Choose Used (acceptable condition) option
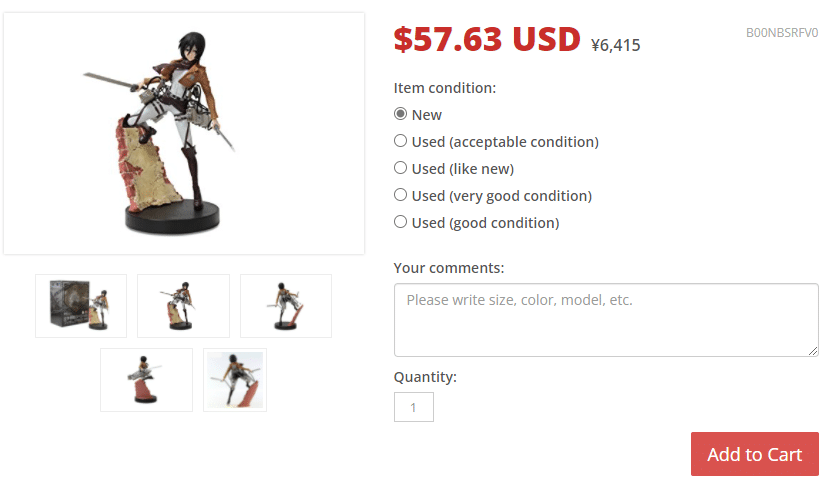The image size is (835, 491). pyautogui.click(x=400, y=141)
